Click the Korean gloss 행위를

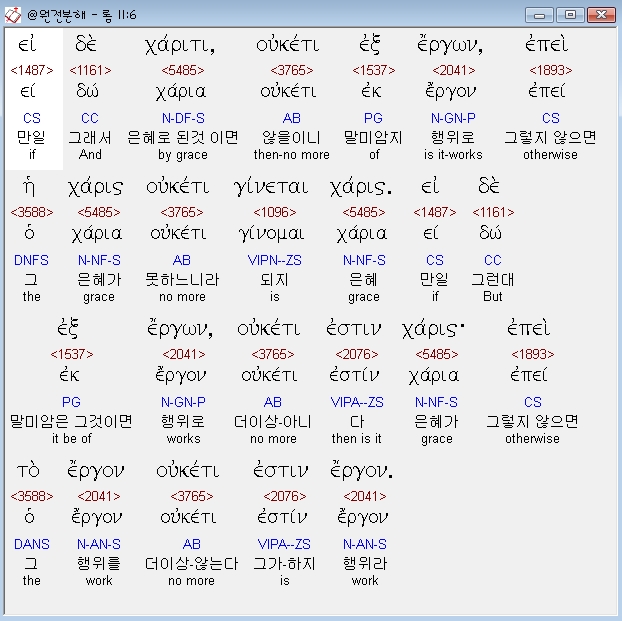tap(99, 563)
